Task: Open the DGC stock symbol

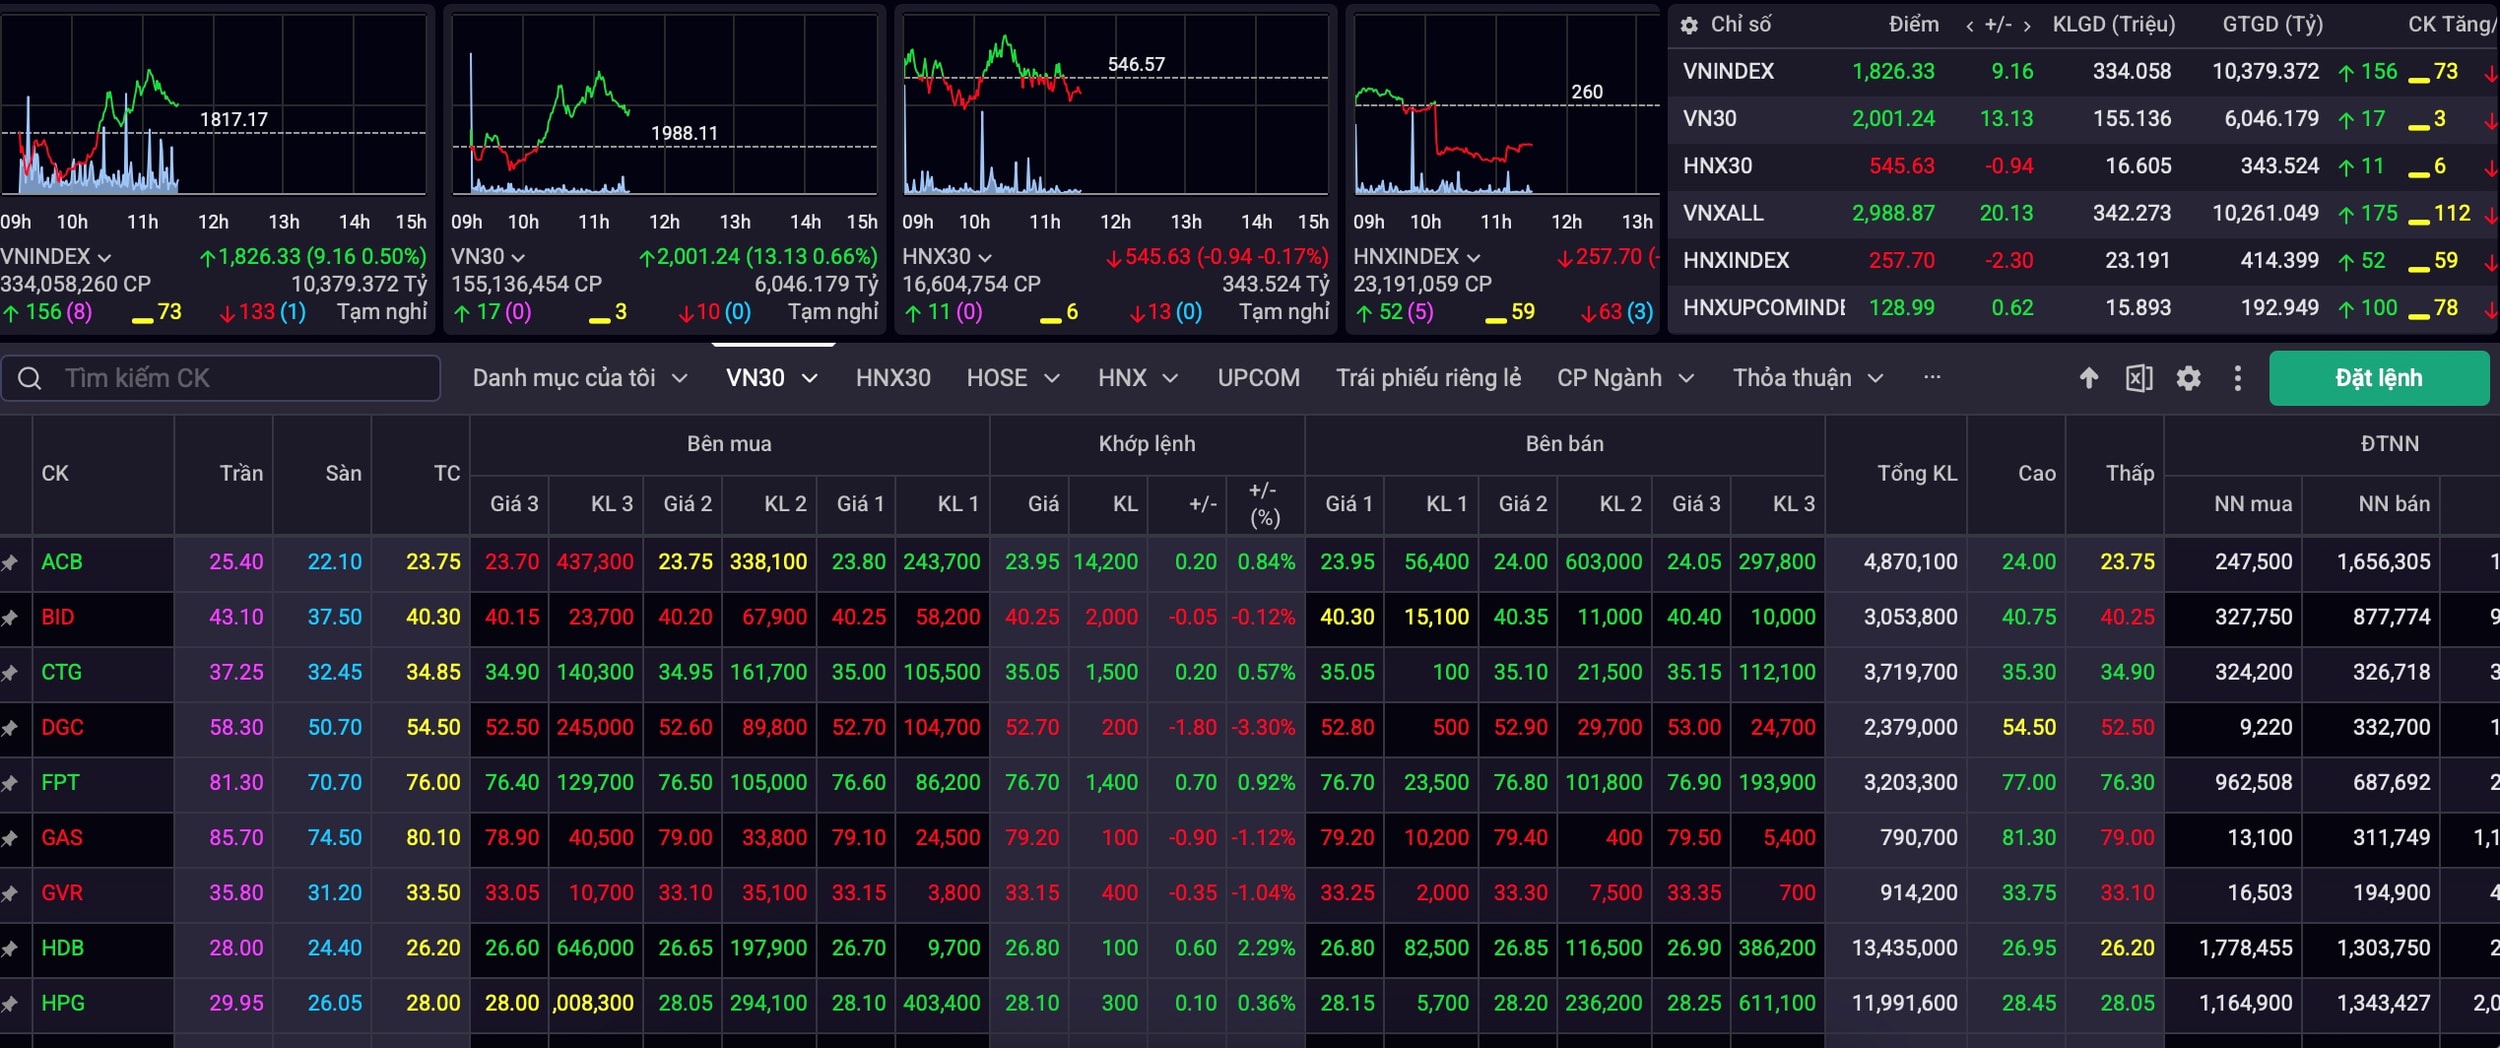Action: click(62, 727)
